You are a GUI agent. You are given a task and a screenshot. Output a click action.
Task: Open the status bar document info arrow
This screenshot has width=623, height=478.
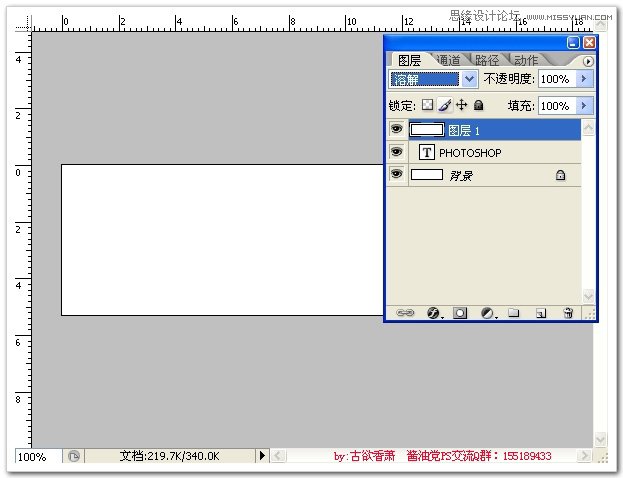(262, 455)
